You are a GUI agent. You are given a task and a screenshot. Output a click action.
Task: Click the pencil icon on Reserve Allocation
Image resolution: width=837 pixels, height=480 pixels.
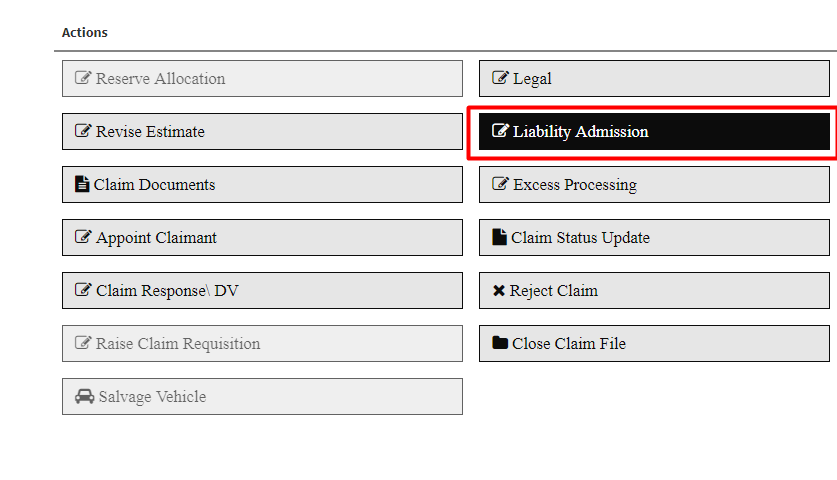[84, 79]
